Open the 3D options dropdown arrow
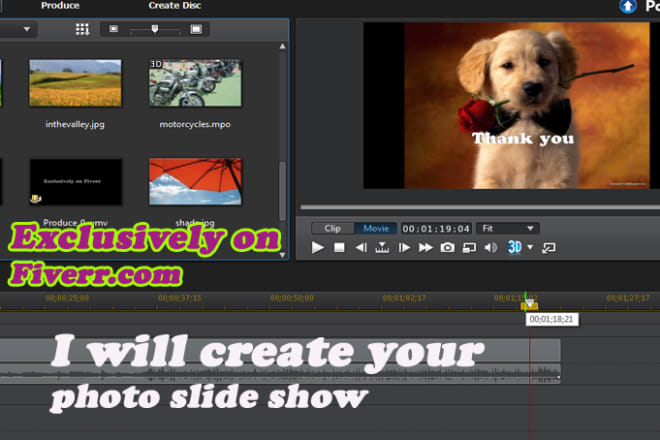 point(530,247)
